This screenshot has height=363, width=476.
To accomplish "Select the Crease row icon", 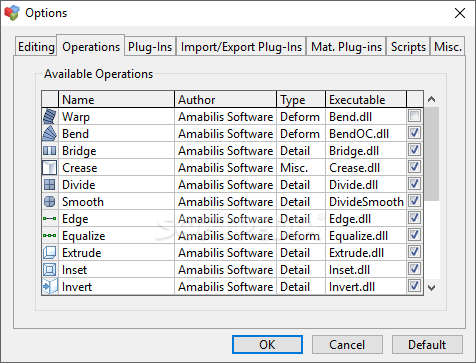I will click(x=50, y=168).
